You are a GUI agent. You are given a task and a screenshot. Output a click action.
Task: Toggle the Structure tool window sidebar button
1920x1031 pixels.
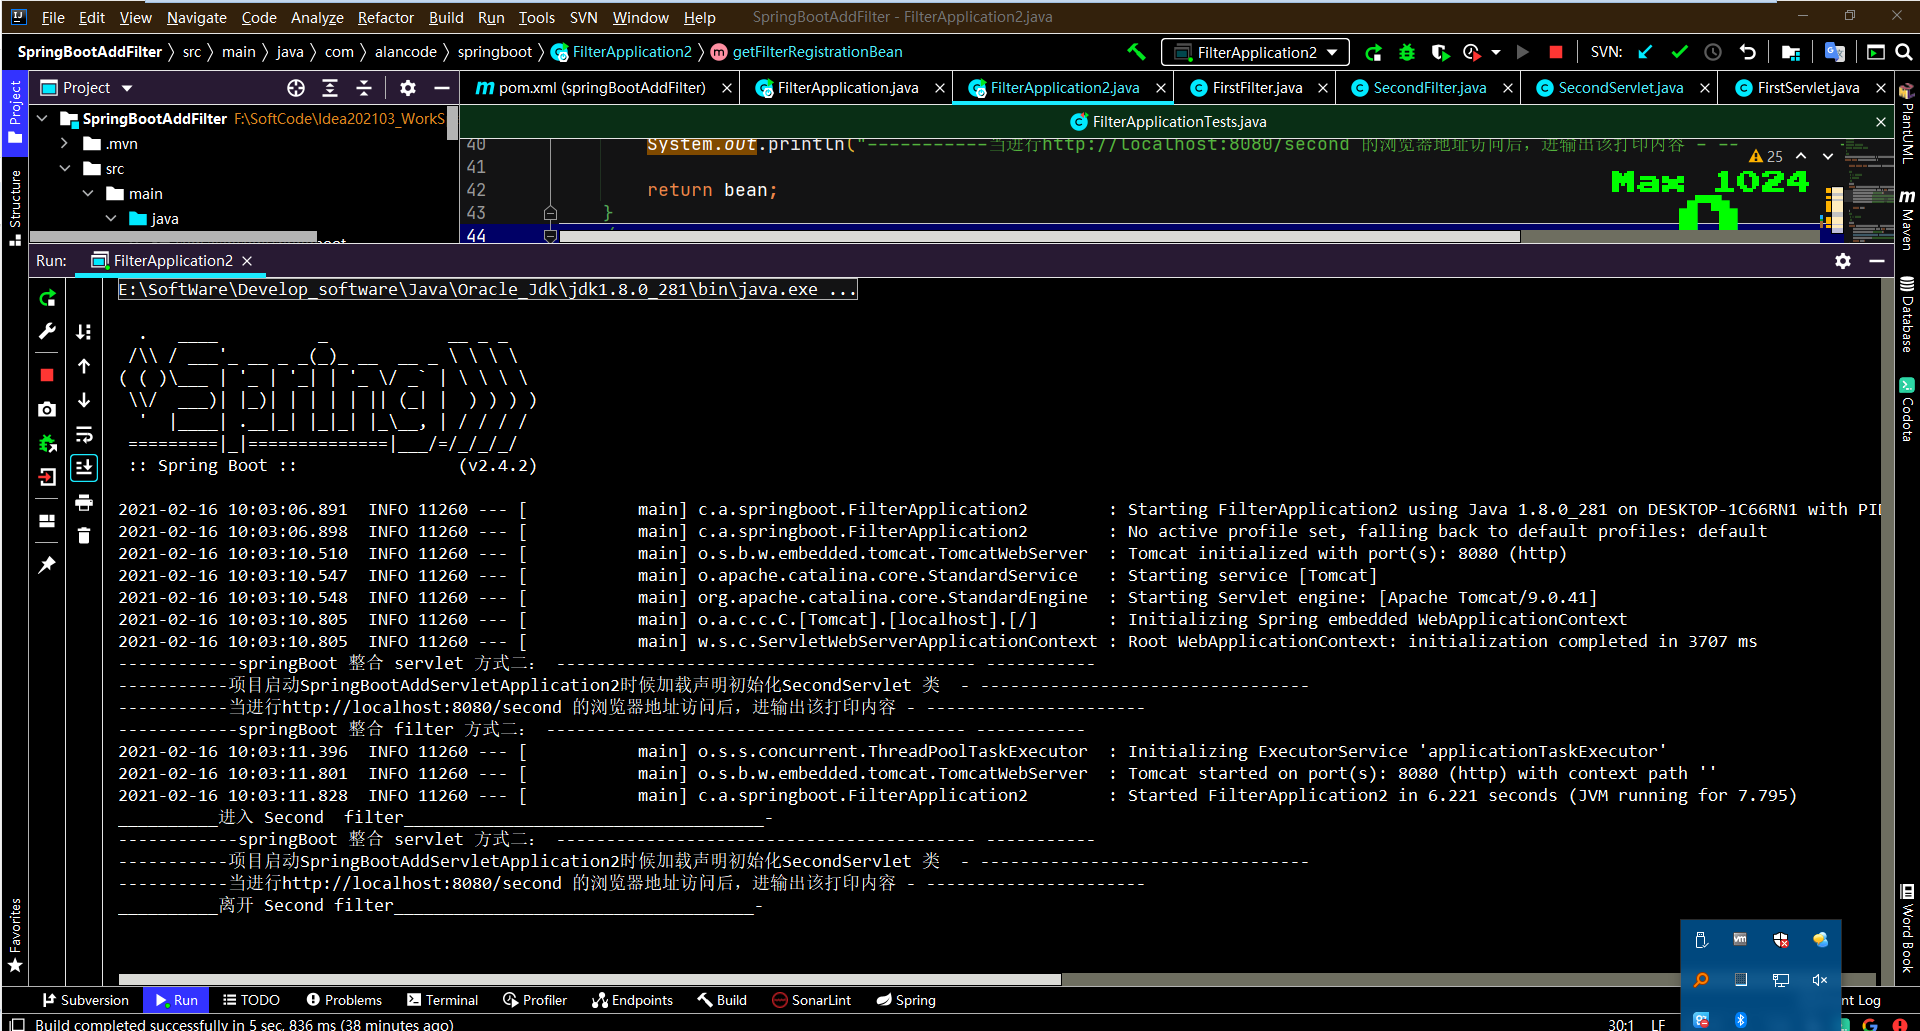14,207
